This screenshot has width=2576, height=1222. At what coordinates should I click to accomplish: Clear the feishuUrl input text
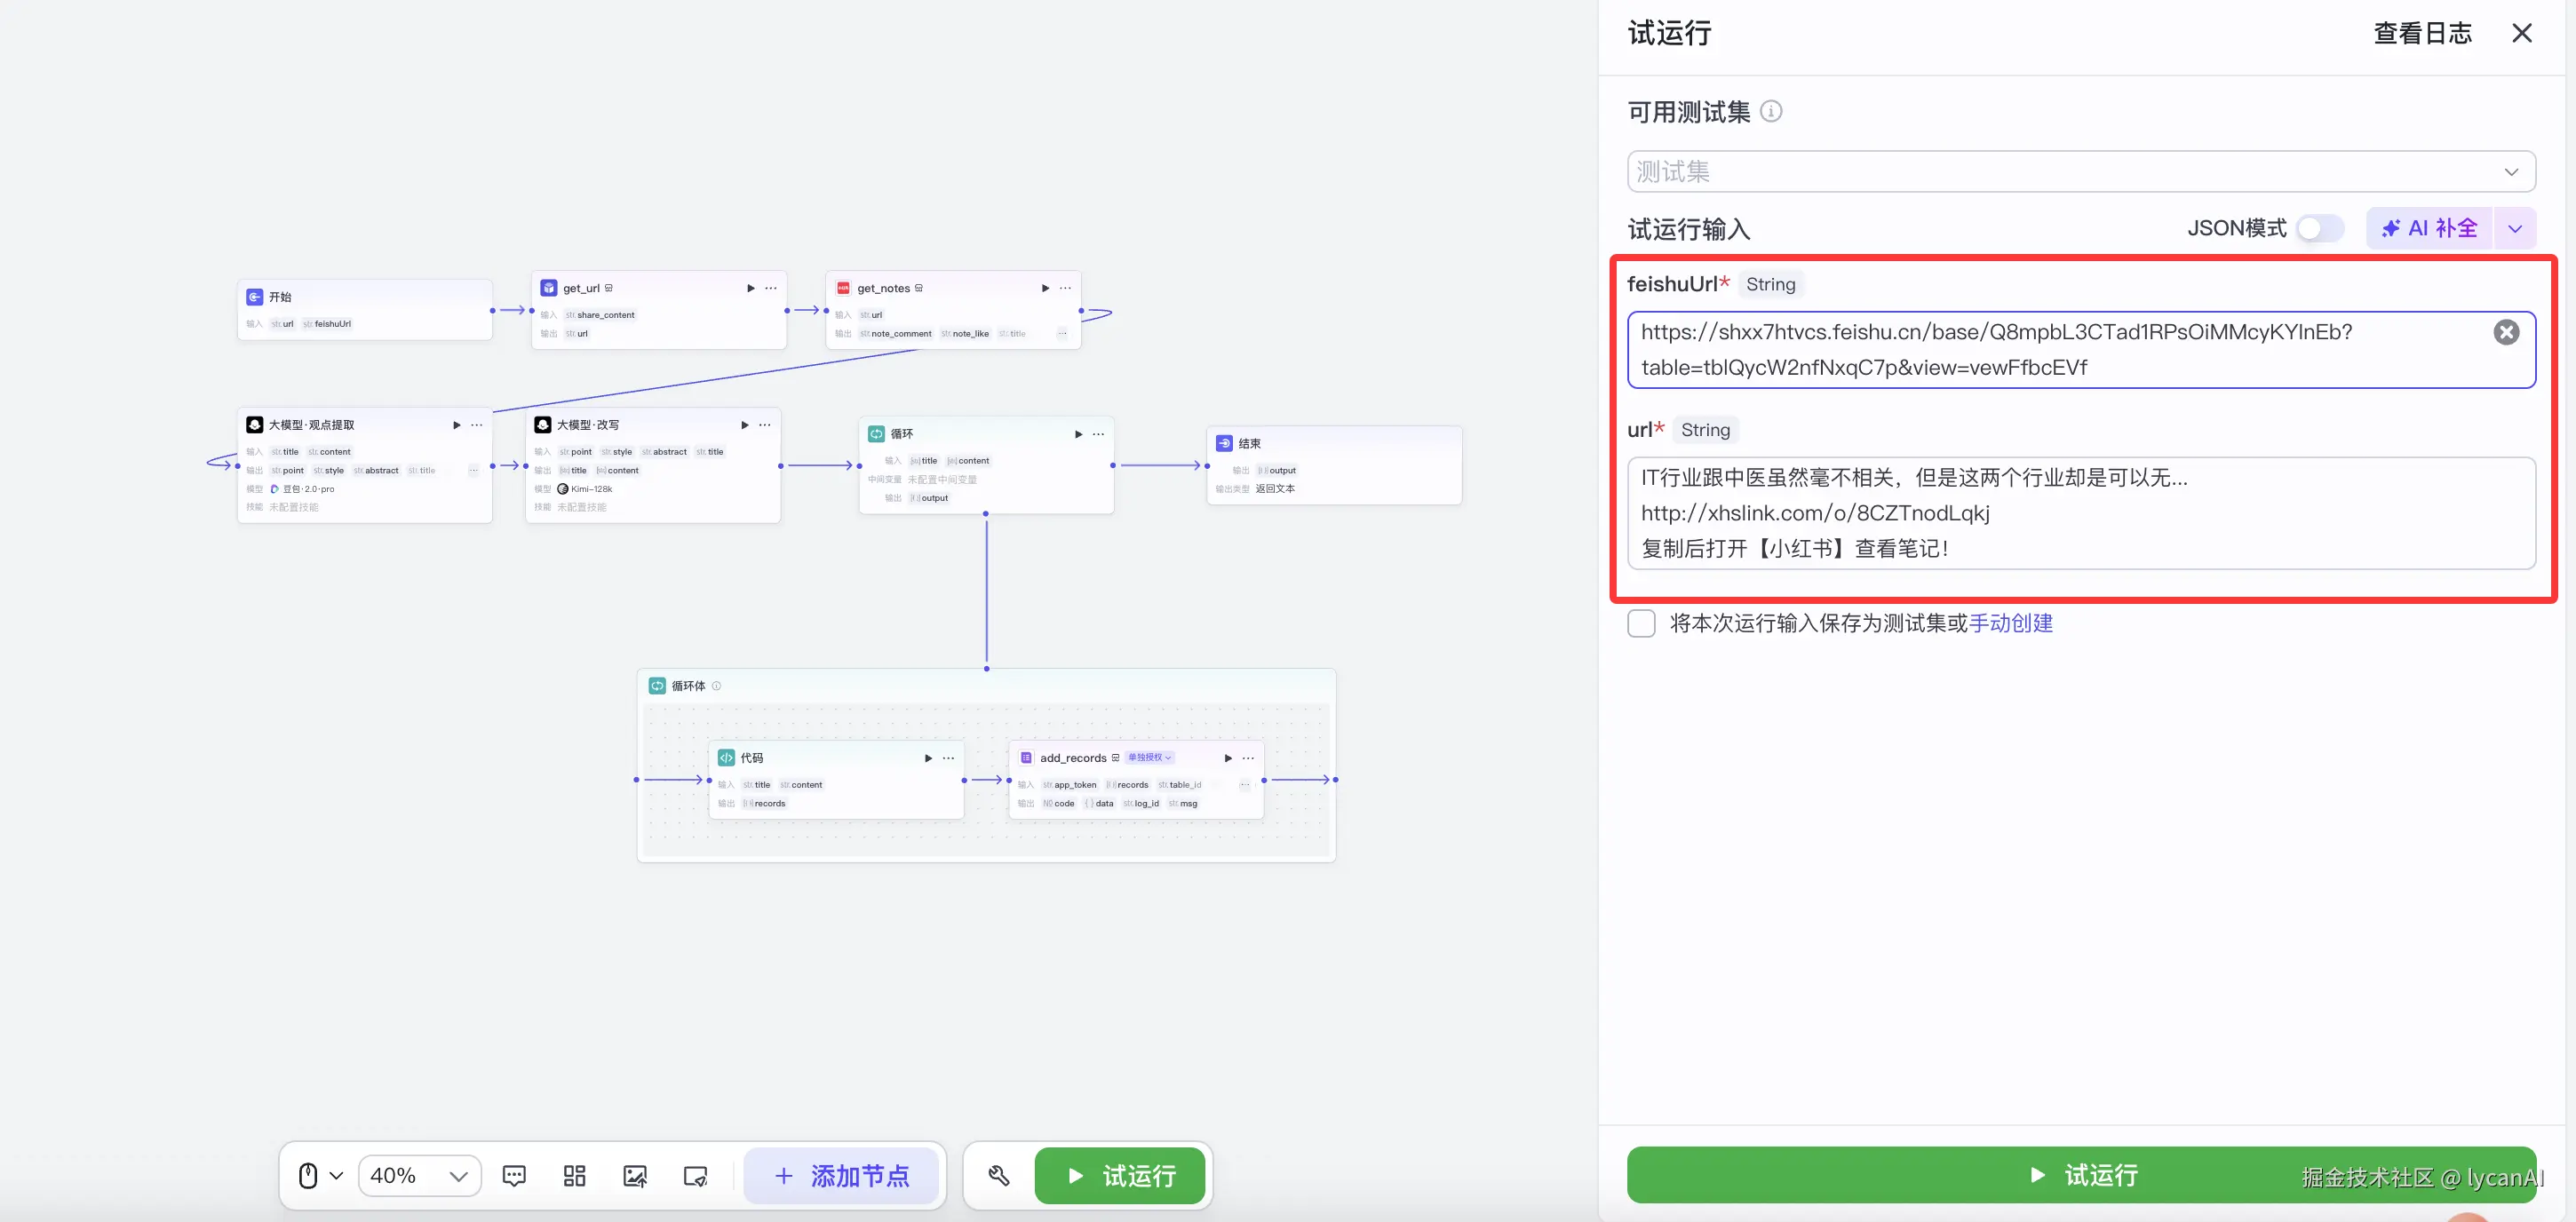[2506, 332]
